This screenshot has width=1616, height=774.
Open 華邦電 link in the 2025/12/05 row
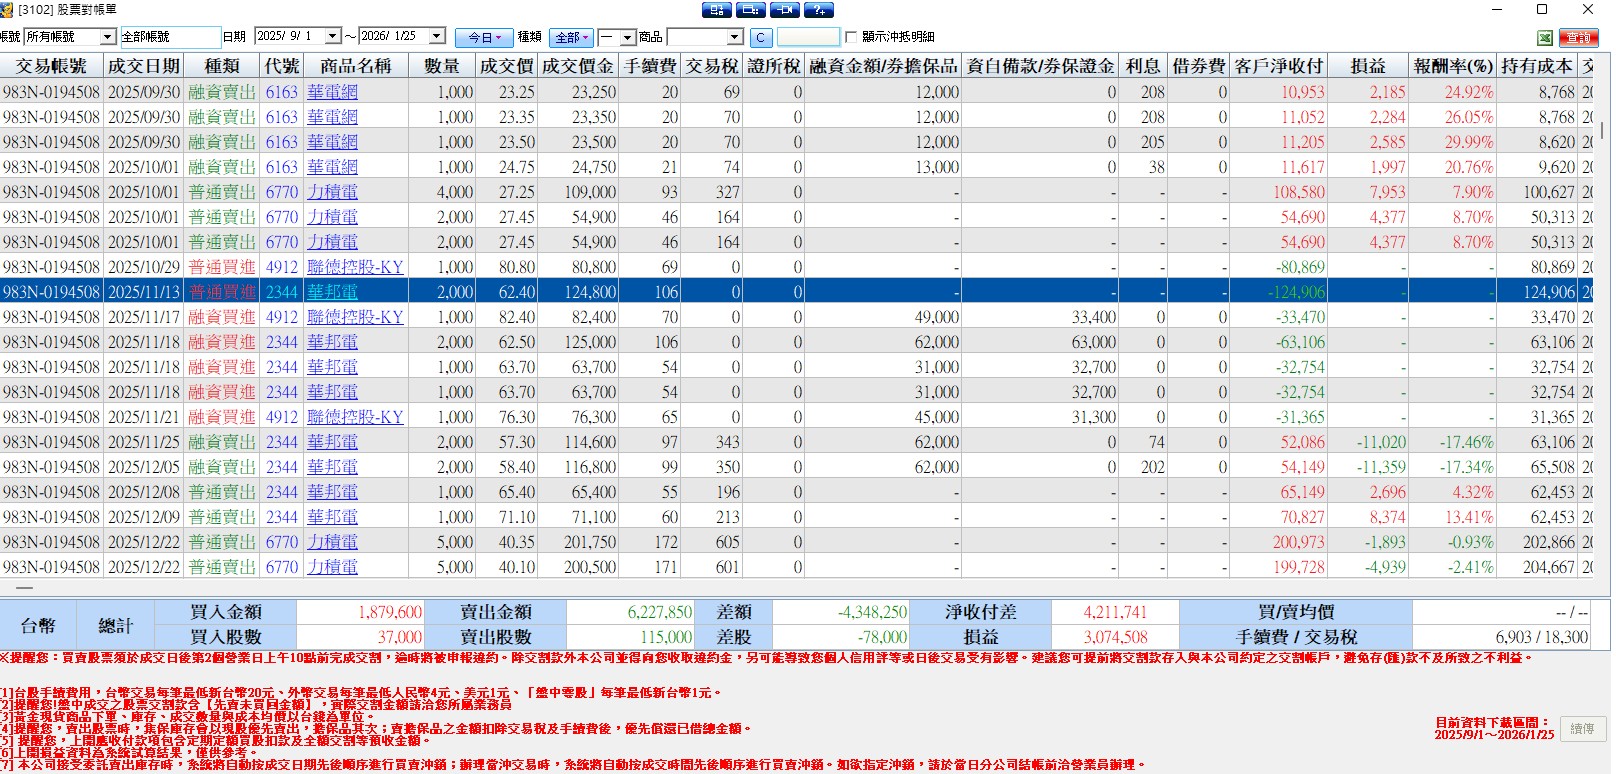click(332, 467)
